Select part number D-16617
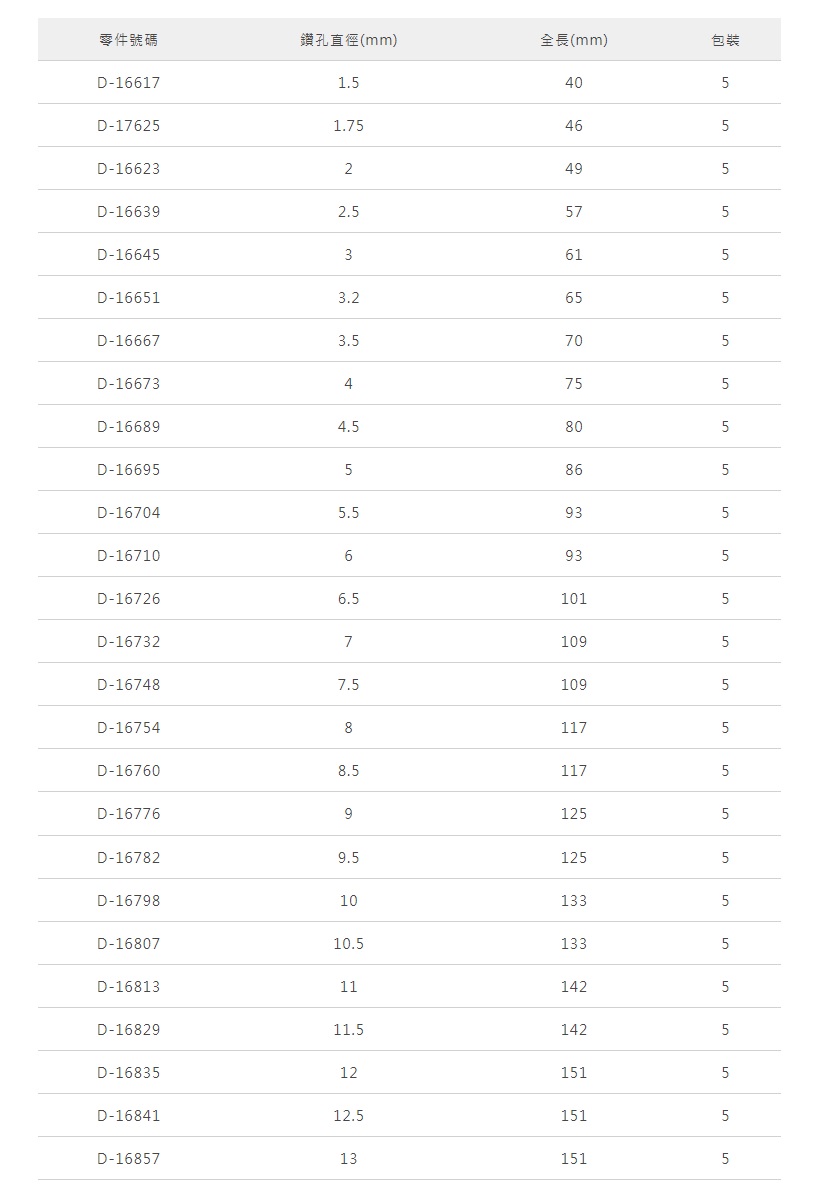Screen dimensions: 836x1202 click(x=128, y=83)
